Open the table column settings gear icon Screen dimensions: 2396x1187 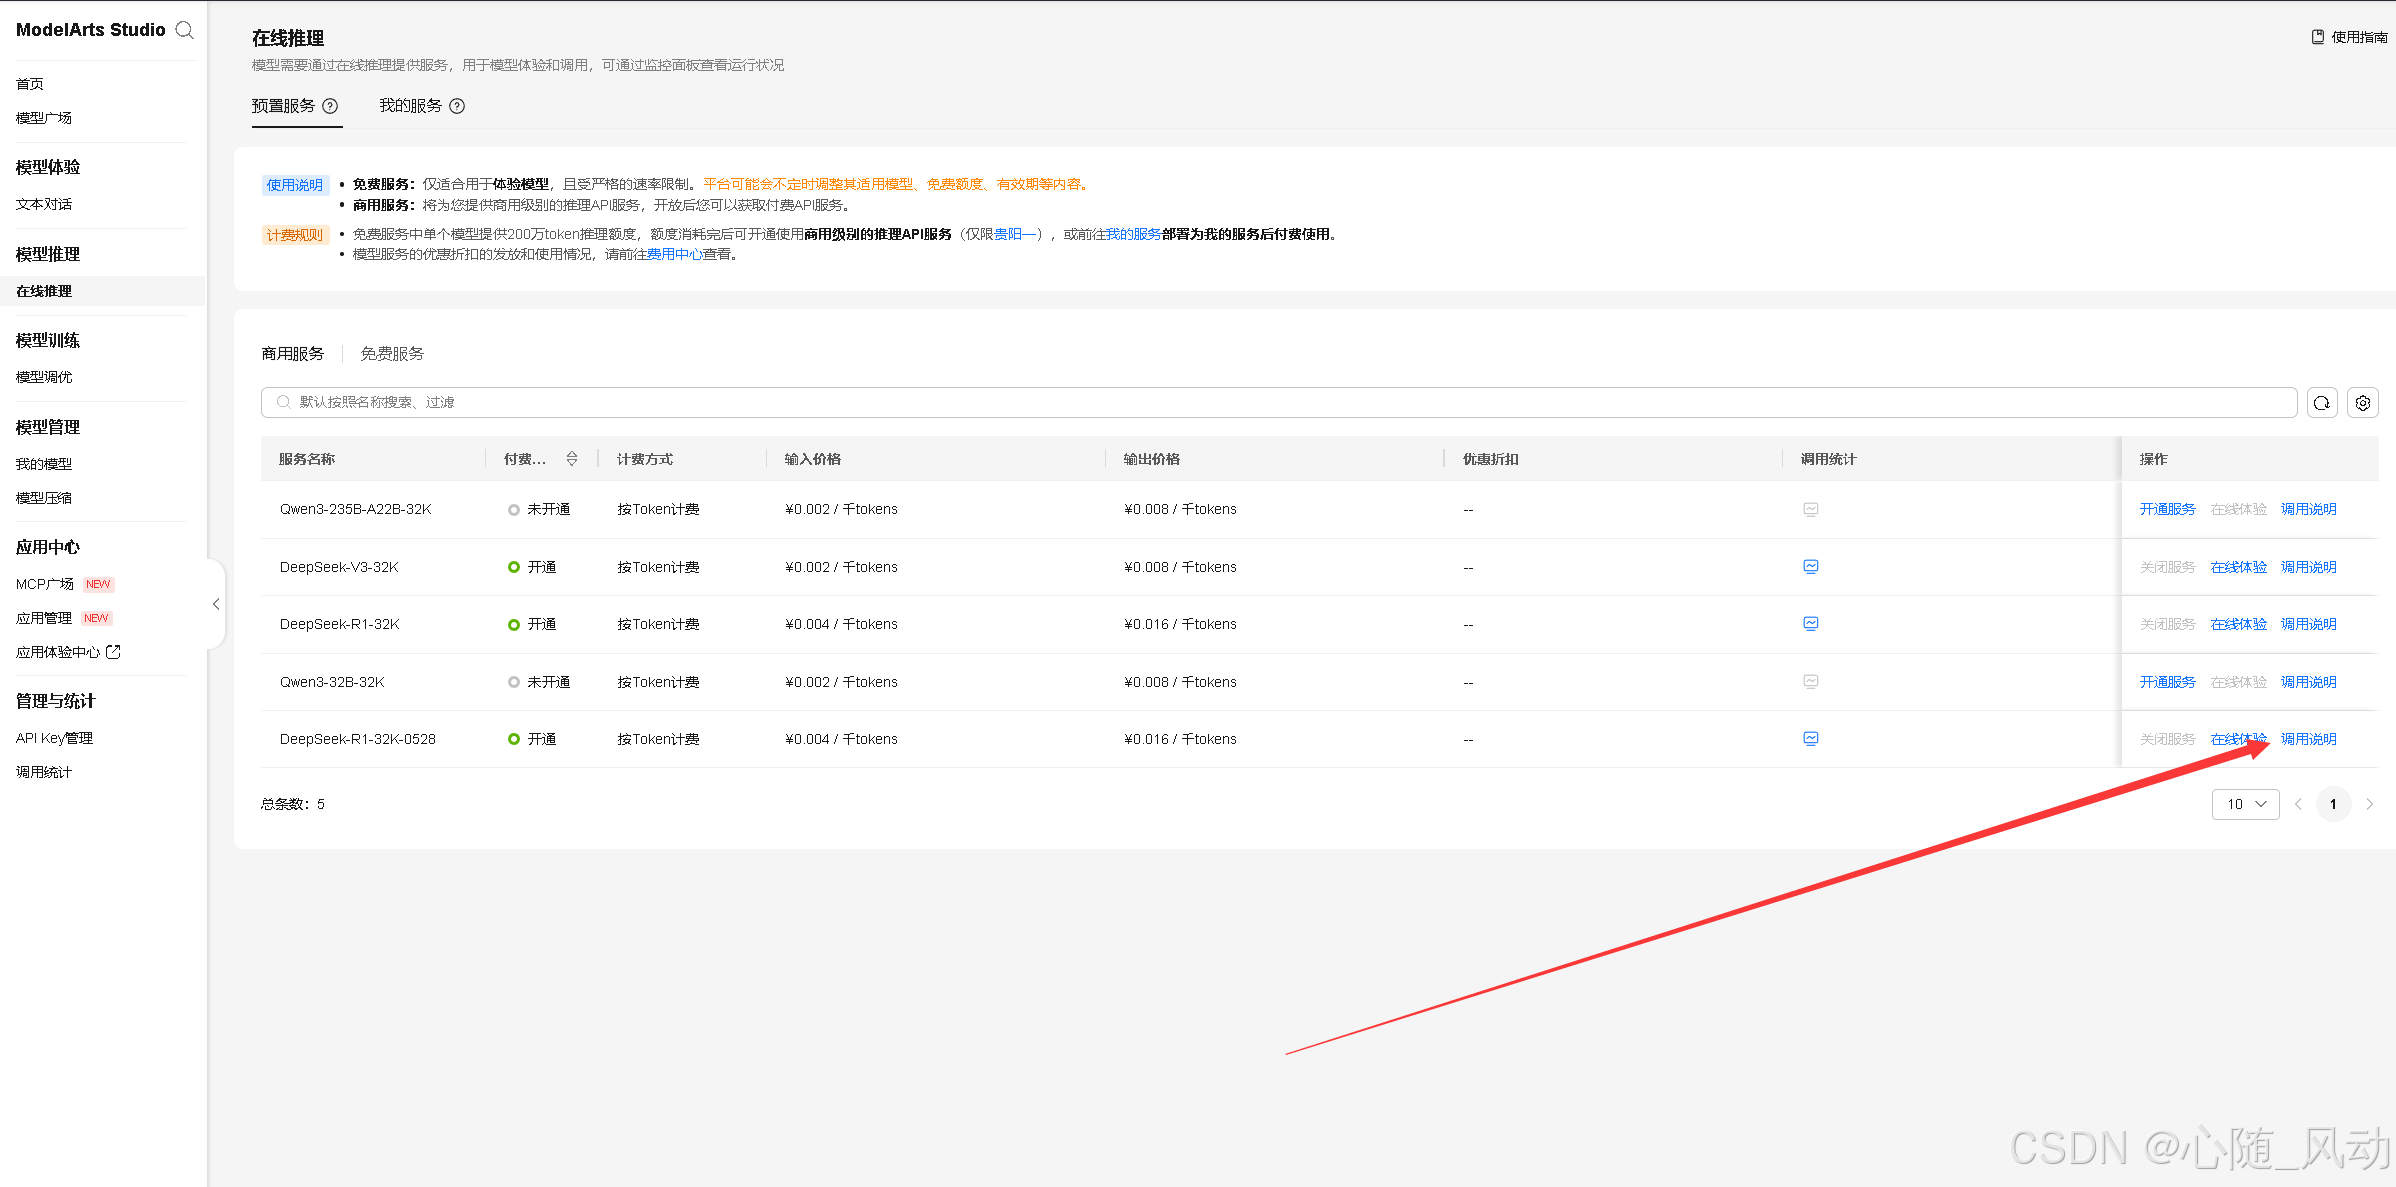point(2363,403)
